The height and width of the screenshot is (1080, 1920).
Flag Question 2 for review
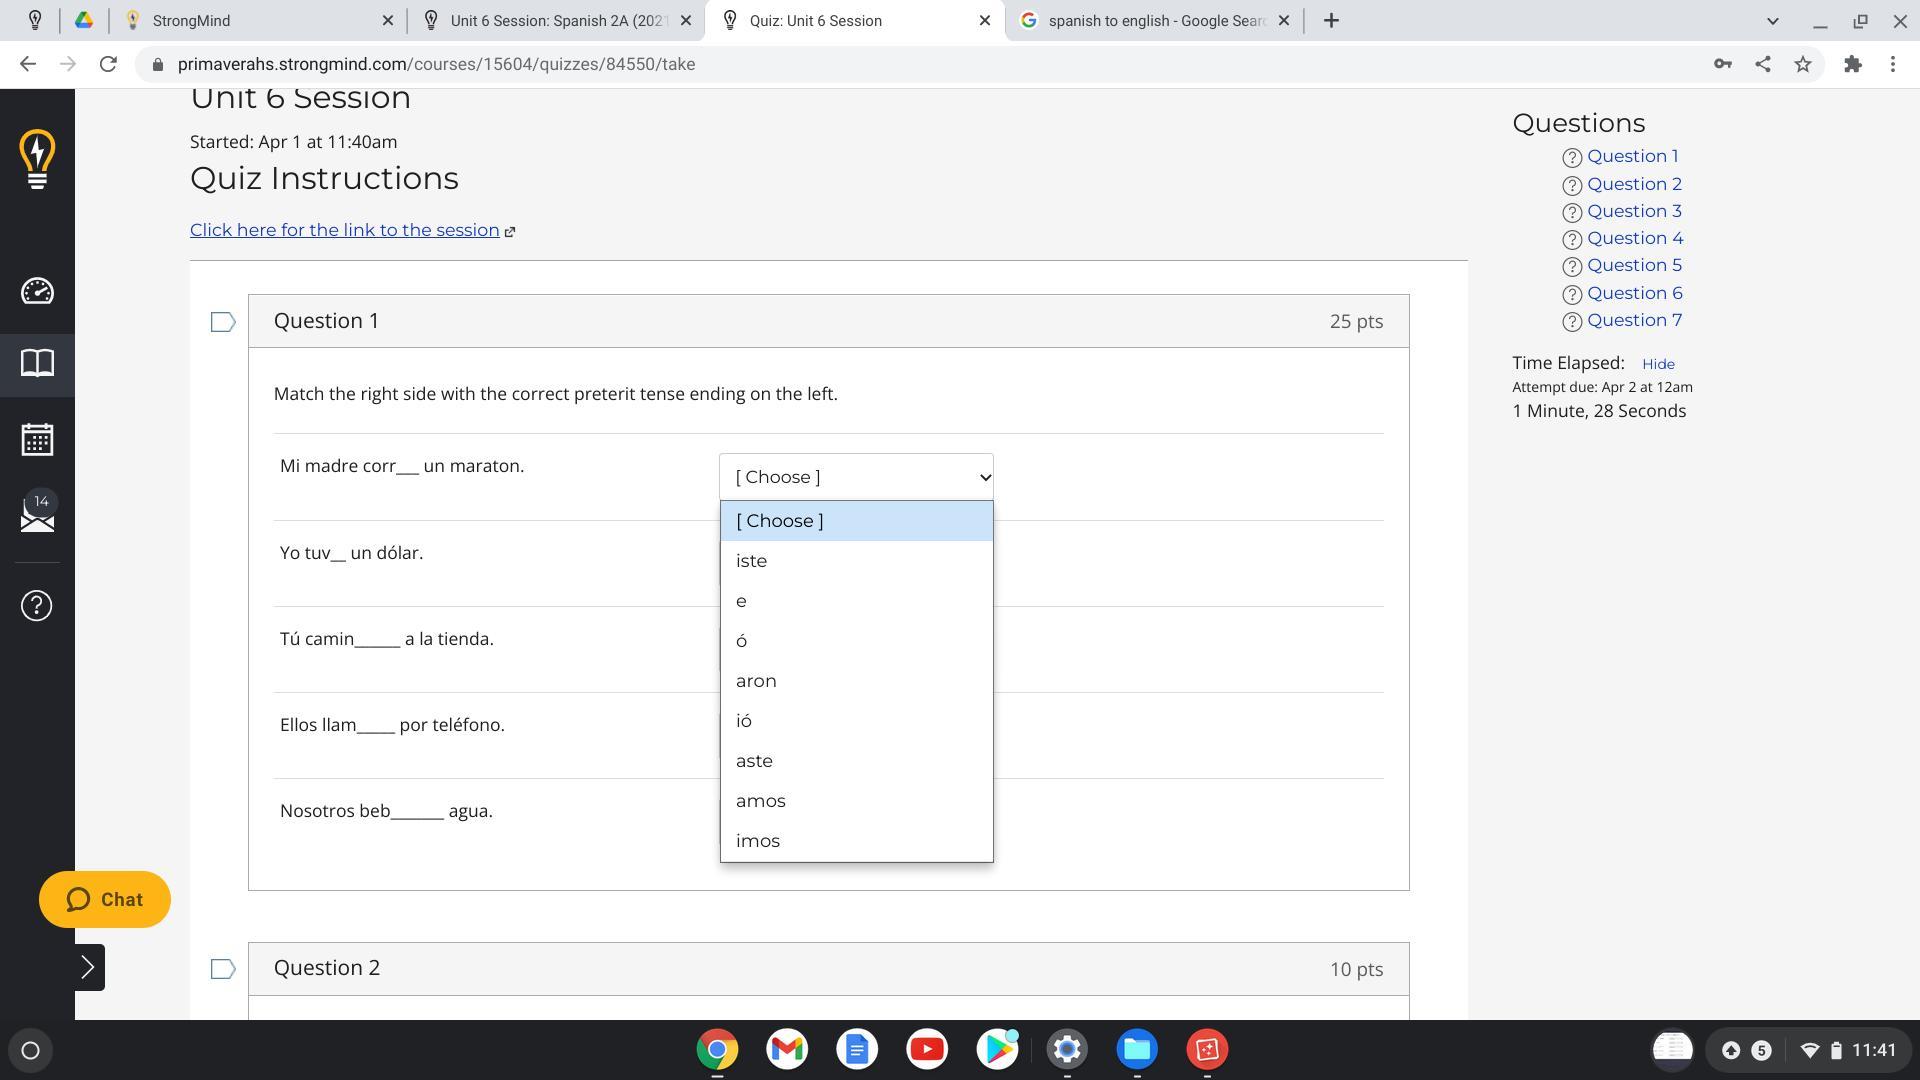pos(222,969)
